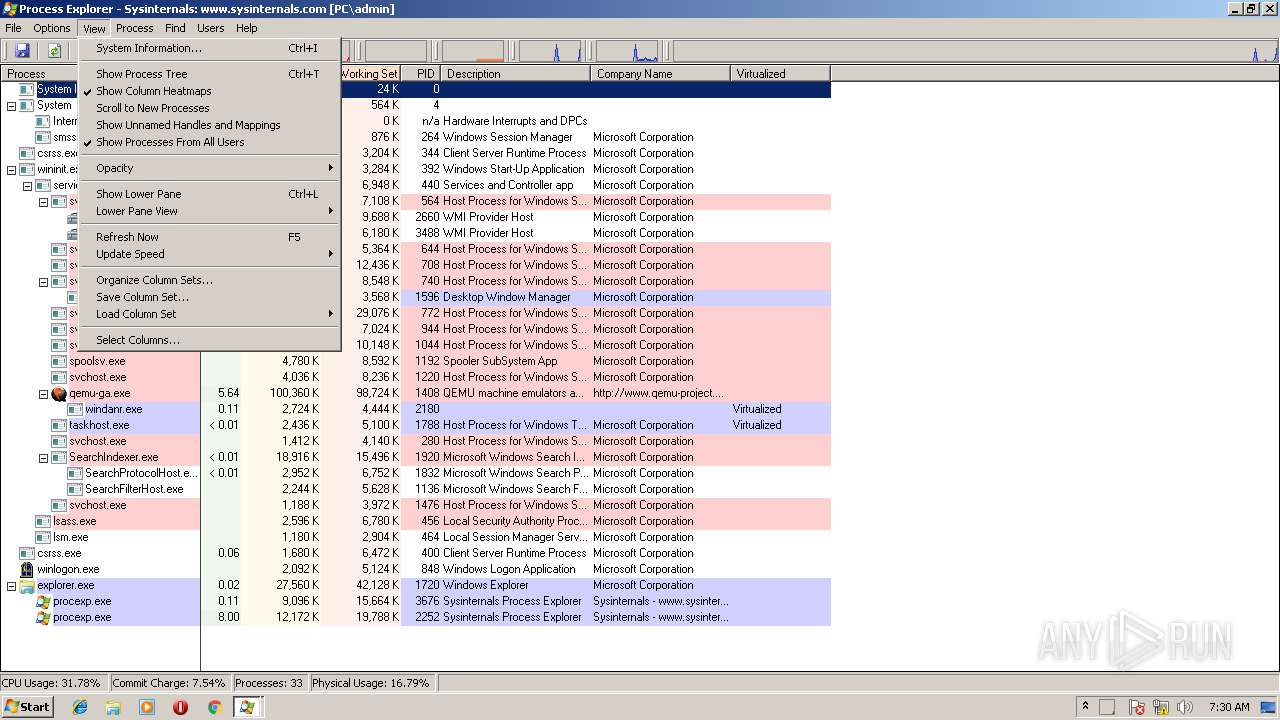The height and width of the screenshot is (720, 1280).
Task: Click the winlogon.exe process icon
Action: 27,569
